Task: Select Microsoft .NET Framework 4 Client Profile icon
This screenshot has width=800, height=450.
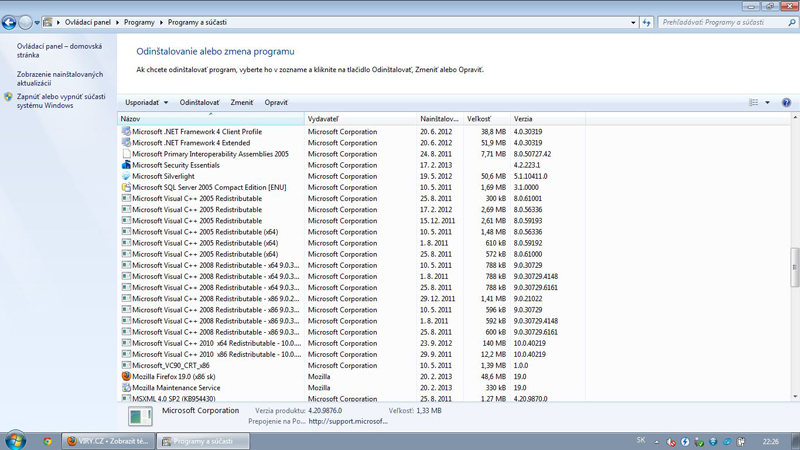Action: coord(126,131)
